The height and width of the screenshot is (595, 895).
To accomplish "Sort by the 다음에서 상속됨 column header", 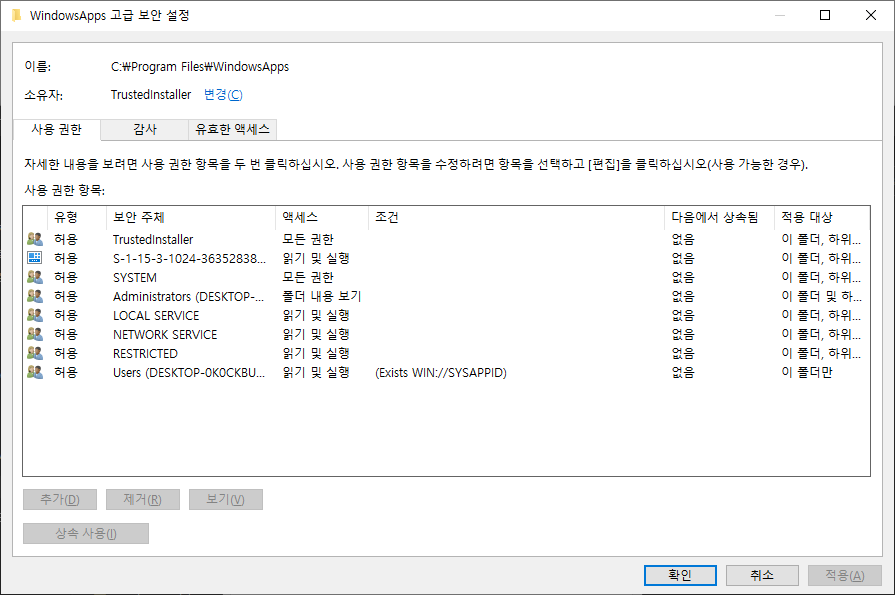I will (x=719, y=217).
